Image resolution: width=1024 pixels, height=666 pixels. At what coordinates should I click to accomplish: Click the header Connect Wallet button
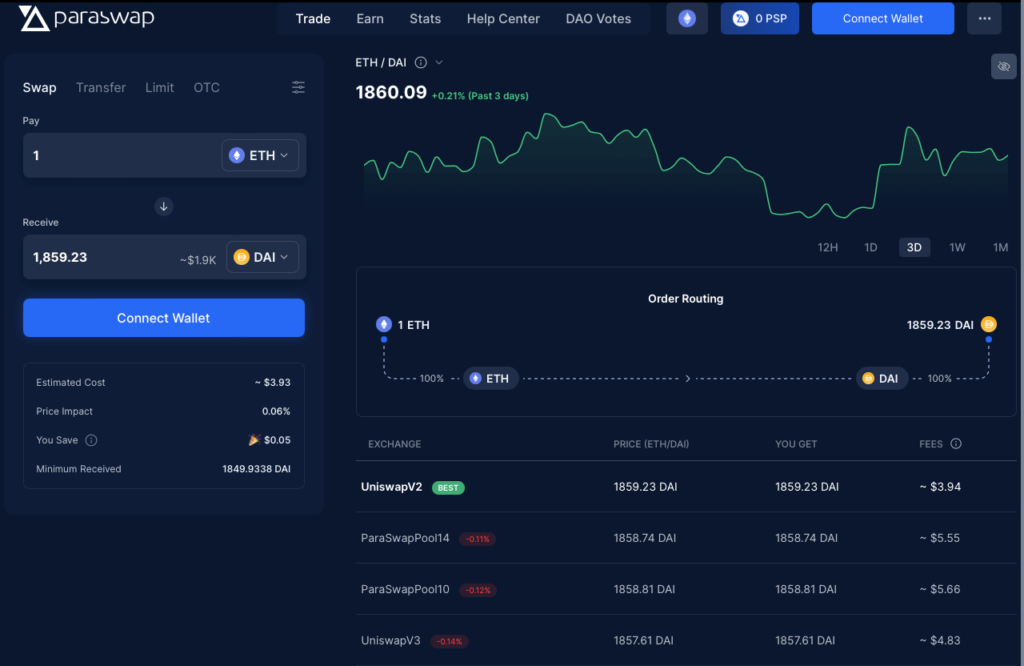point(882,18)
